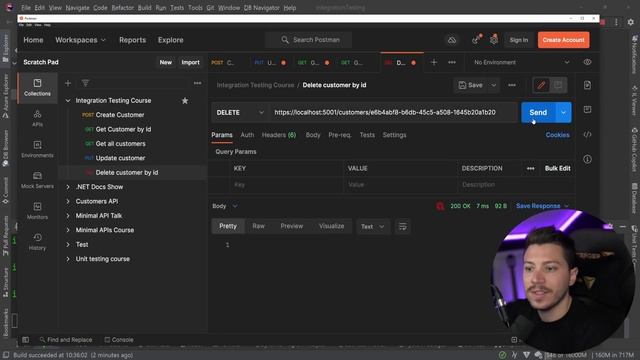
Task: Click the environment quick look eye icon
Action: (587, 62)
